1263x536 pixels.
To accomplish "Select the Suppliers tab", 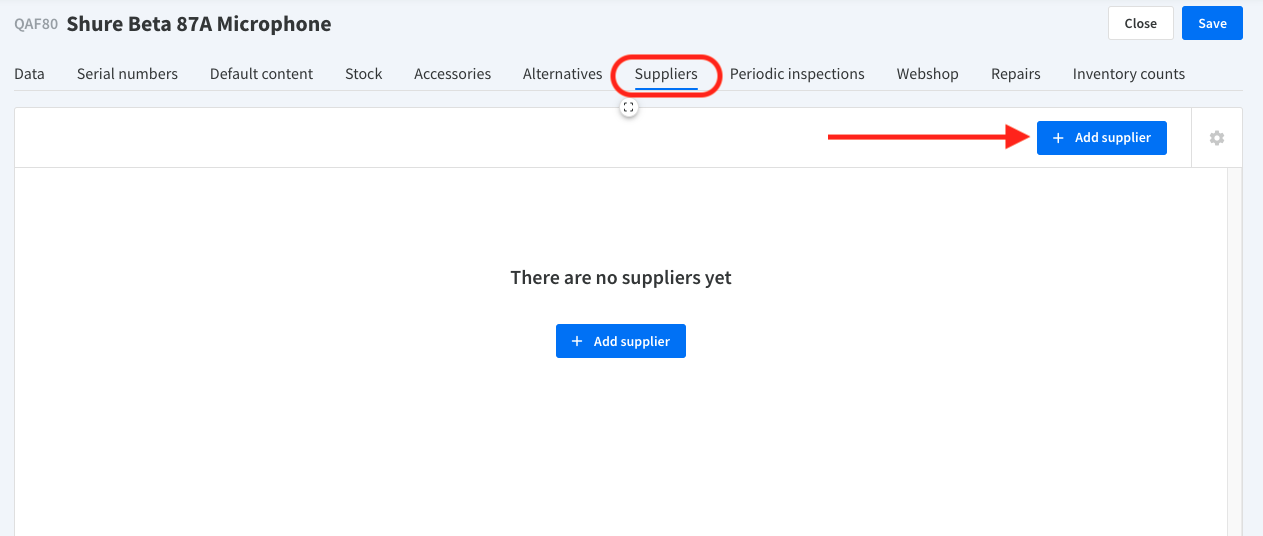I will [x=666, y=74].
